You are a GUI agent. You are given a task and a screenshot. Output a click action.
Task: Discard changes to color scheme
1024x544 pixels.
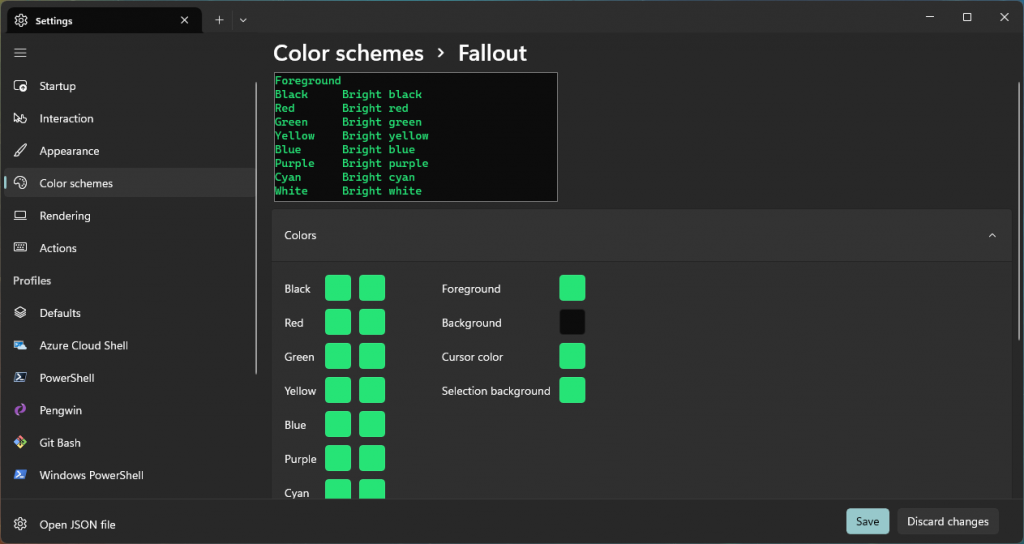948,521
